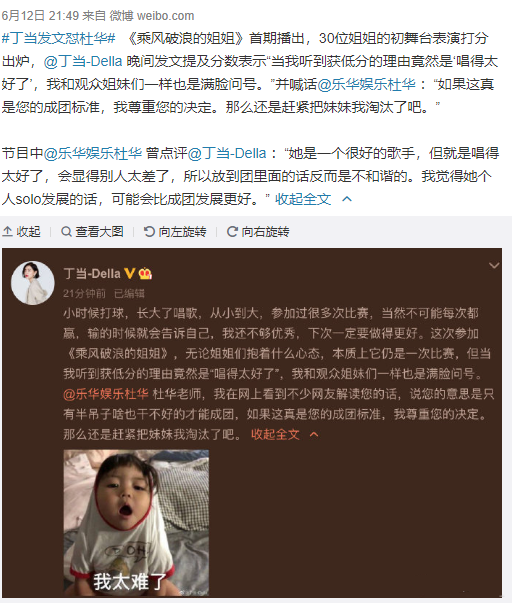Click the crown membership icon beside 丁当-Della

pos(145,273)
